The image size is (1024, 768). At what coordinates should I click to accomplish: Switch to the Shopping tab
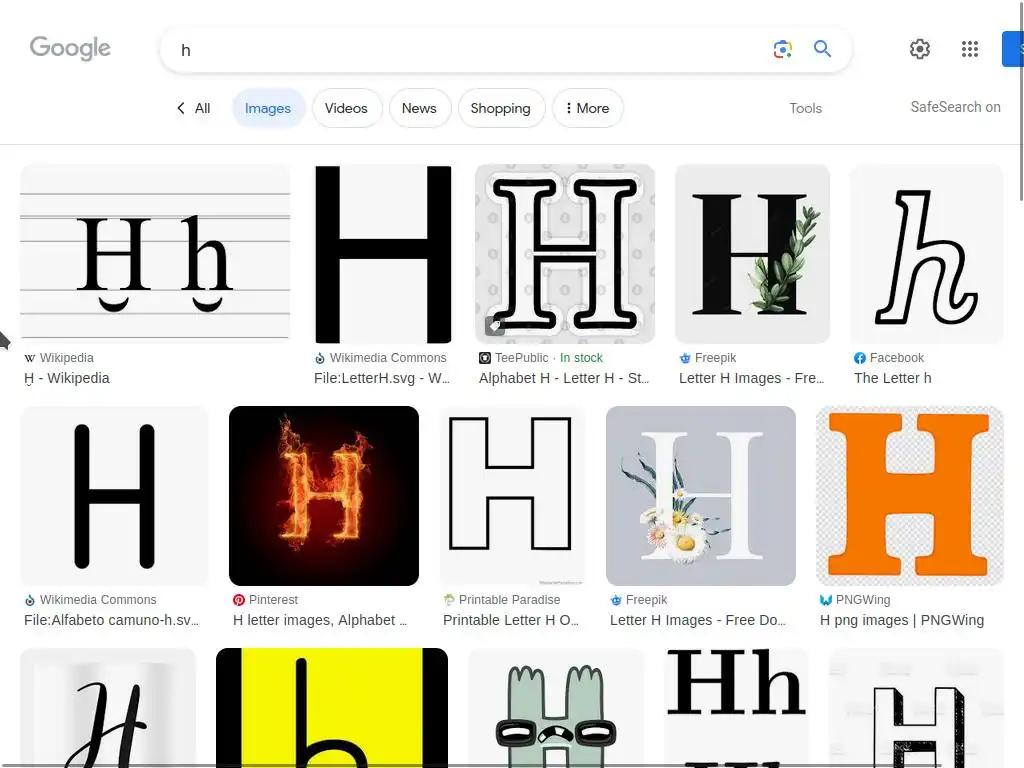pyautogui.click(x=500, y=108)
